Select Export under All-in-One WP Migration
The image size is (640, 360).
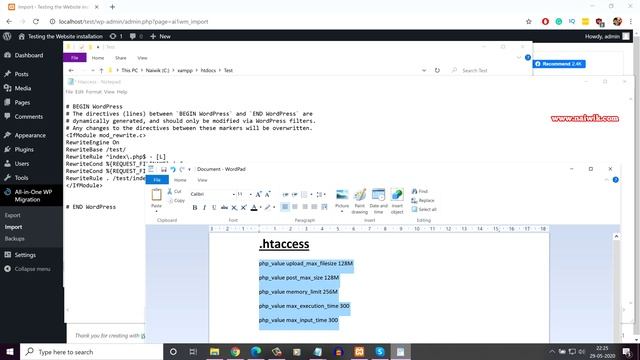13,215
